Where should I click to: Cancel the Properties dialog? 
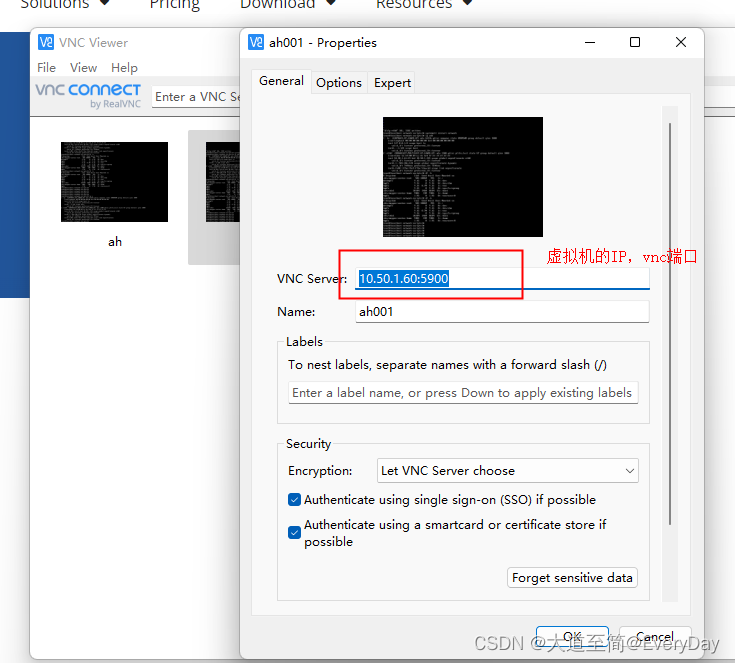[x=655, y=636]
